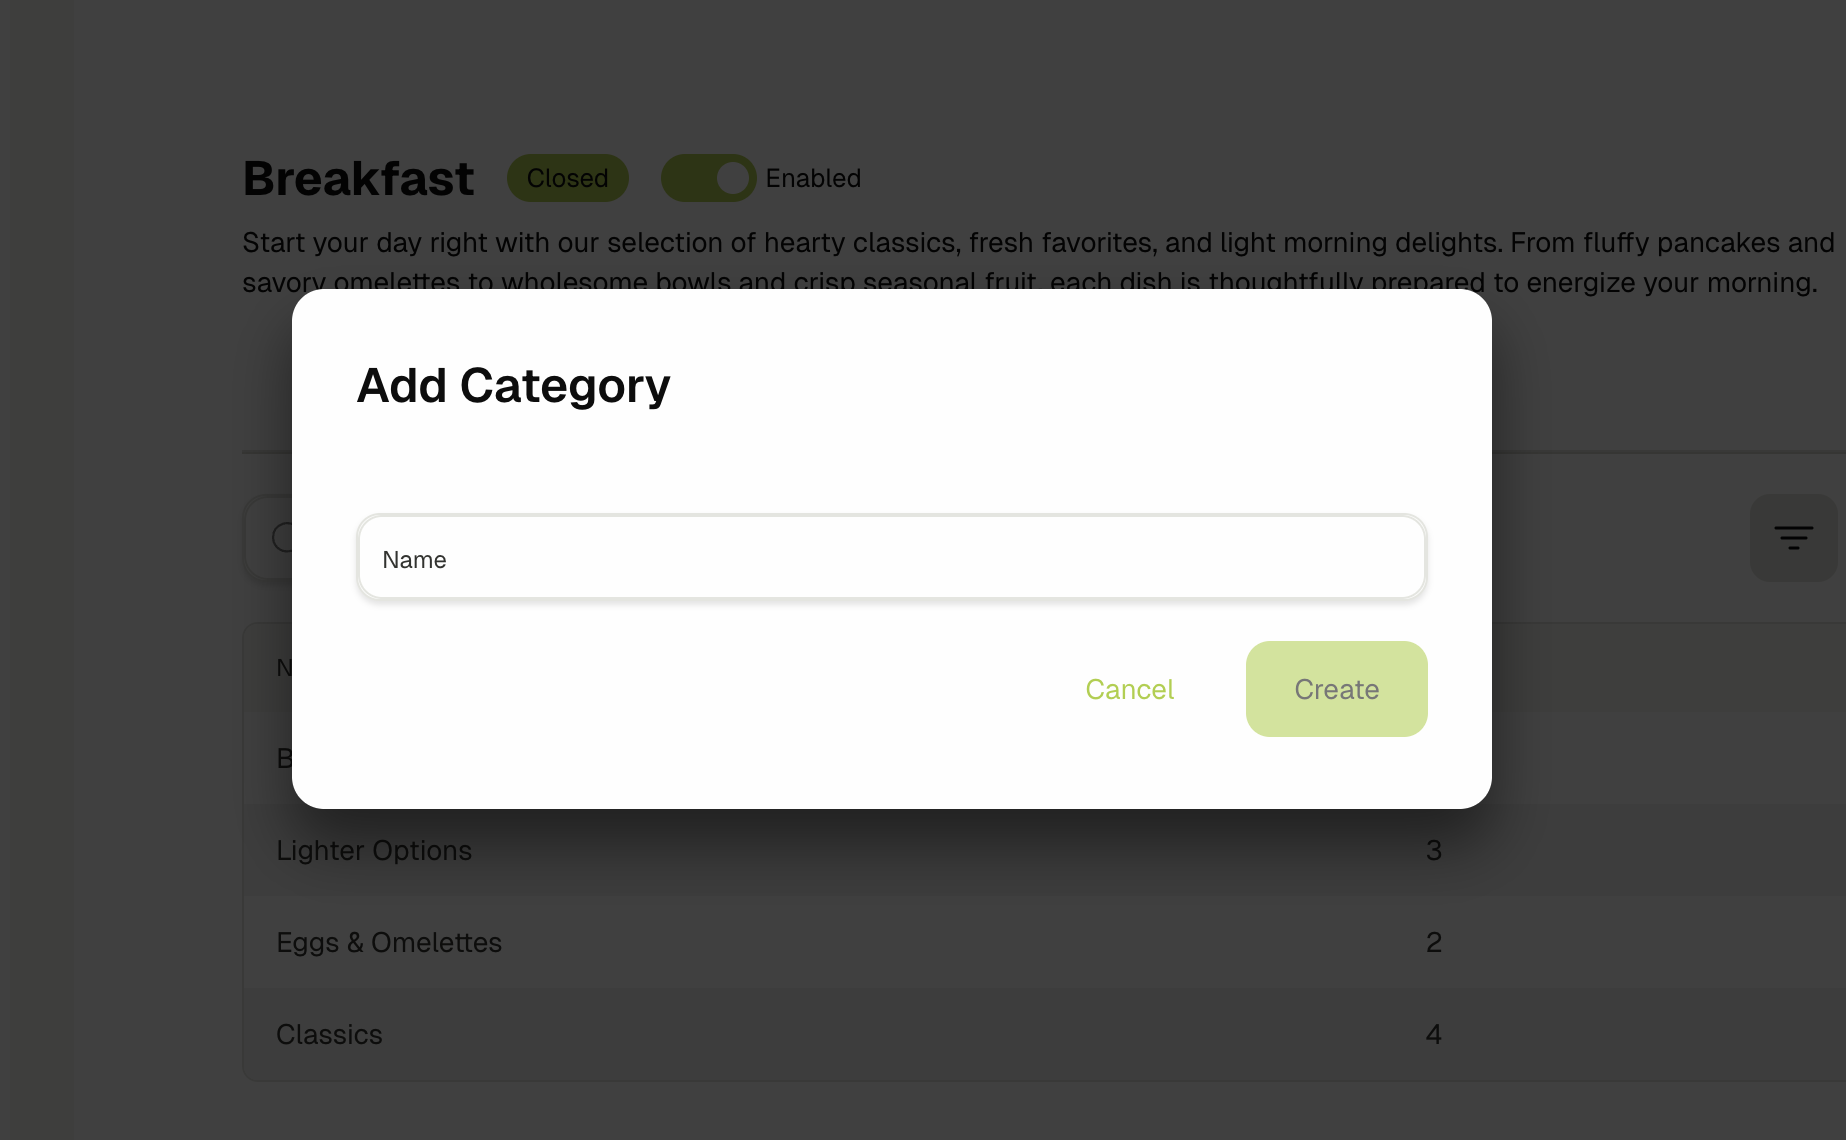Screen dimensions: 1846x1140
Task: Click the Add Category dialog heading
Action: [x=513, y=385]
